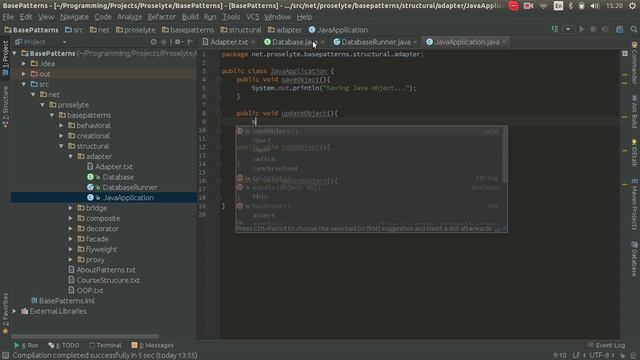Image resolution: width=640 pixels, height=360 pixels.
Task: Close the JavaApplication.java tab
Action: [x=504, y=42]
